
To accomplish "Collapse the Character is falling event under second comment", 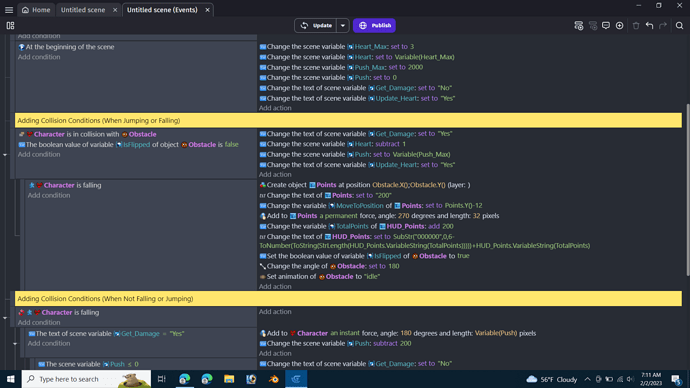I will click(x=5, y=318).
